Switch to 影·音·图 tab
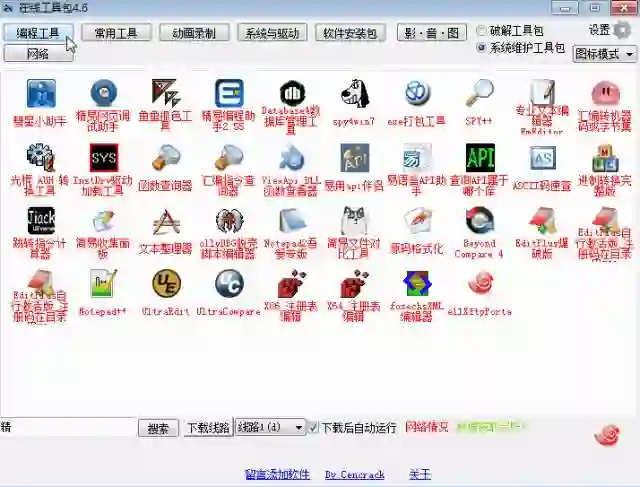 click(431, 33)
